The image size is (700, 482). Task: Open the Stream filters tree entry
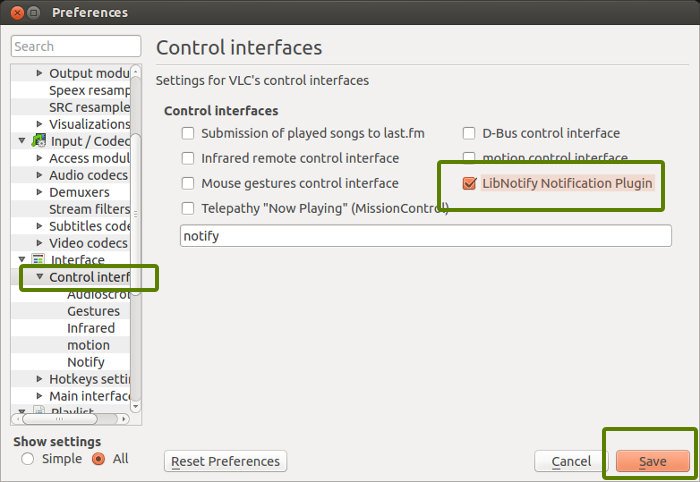pos(90,209)
